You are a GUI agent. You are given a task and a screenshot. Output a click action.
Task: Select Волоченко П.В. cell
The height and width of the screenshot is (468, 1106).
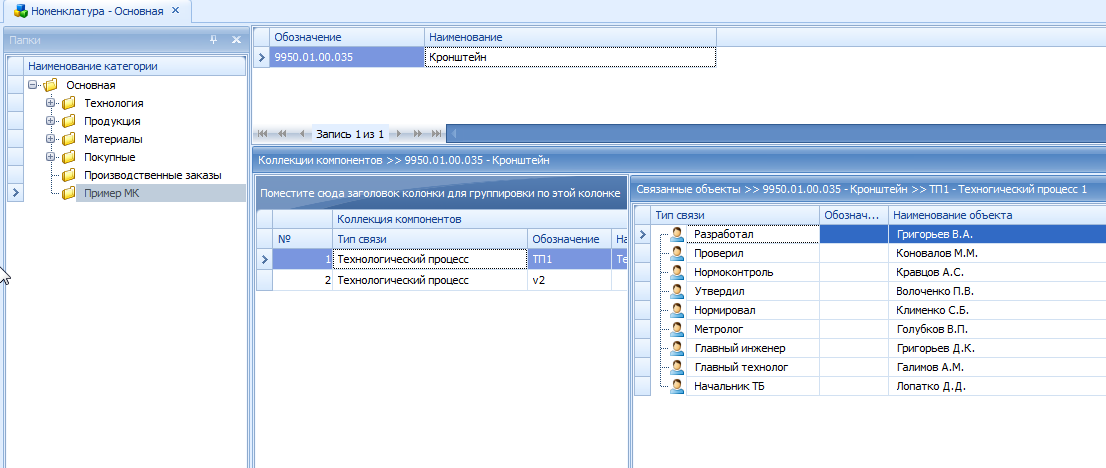click(x=997, y=291)
